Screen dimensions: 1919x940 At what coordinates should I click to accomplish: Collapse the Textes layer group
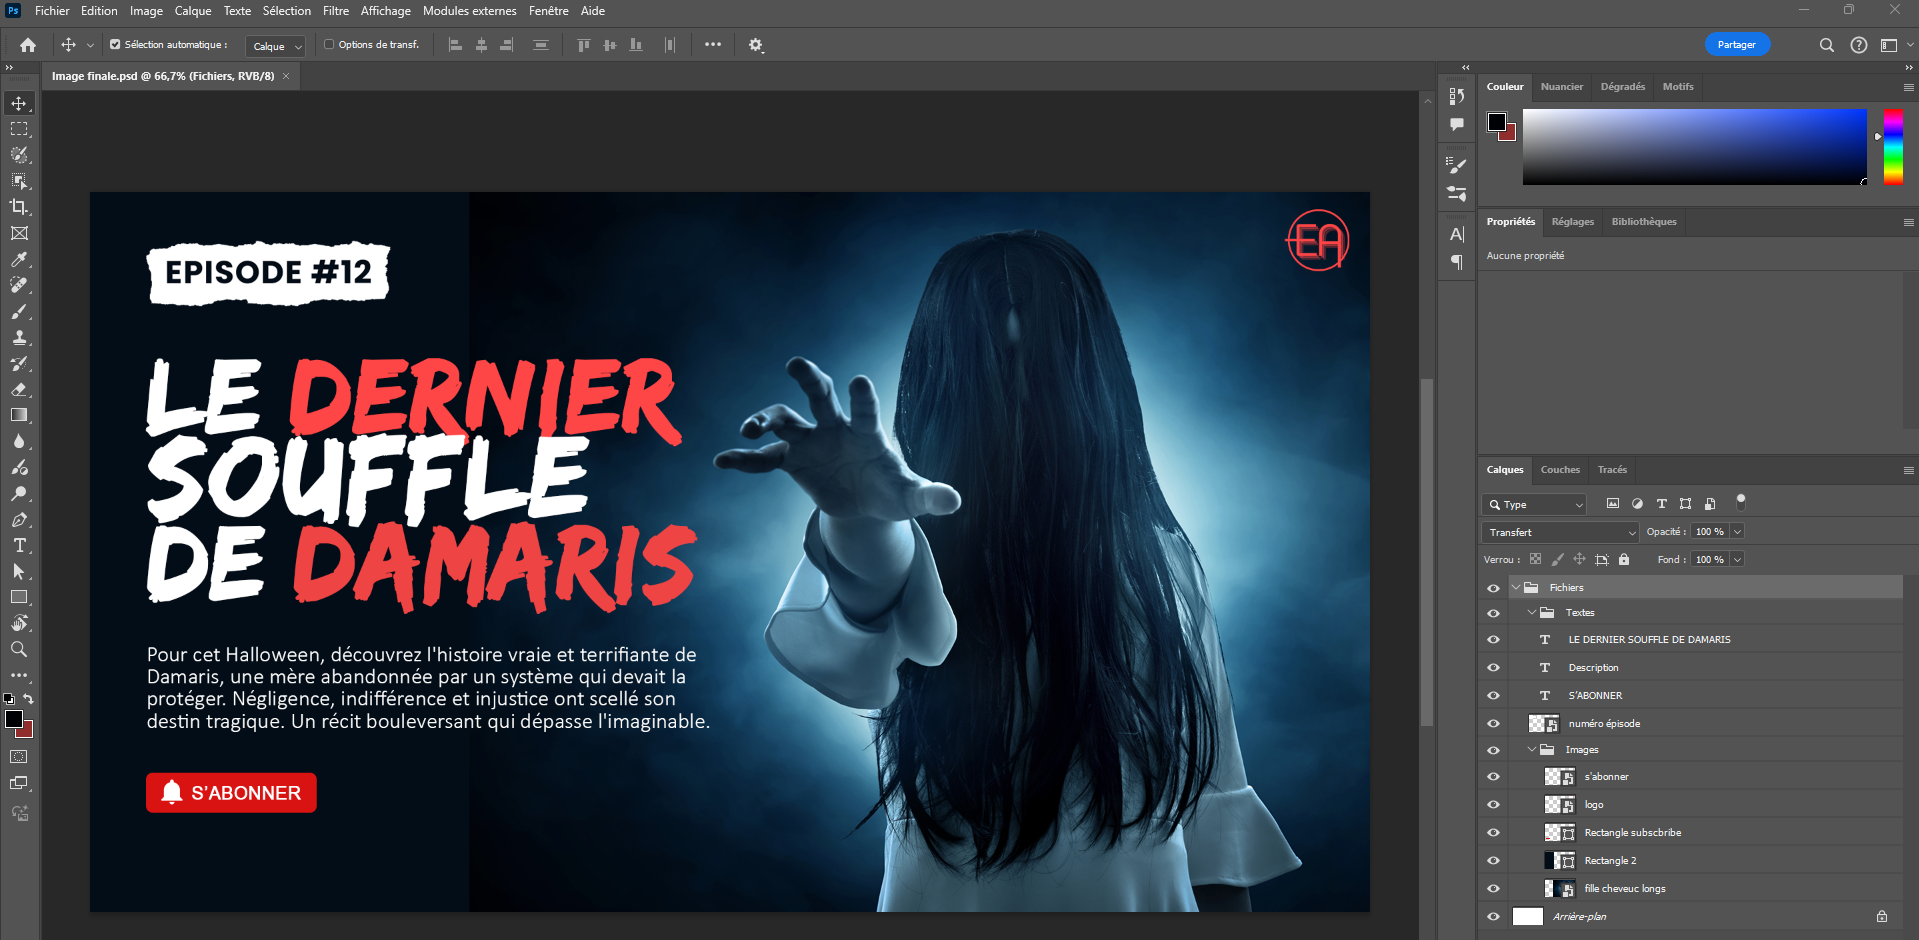1531,613
